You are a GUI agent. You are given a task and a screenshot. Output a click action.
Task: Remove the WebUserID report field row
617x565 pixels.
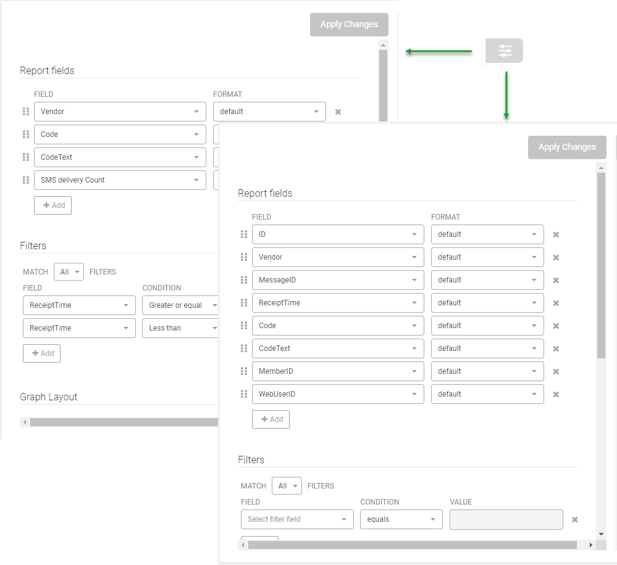pos(556,395)
